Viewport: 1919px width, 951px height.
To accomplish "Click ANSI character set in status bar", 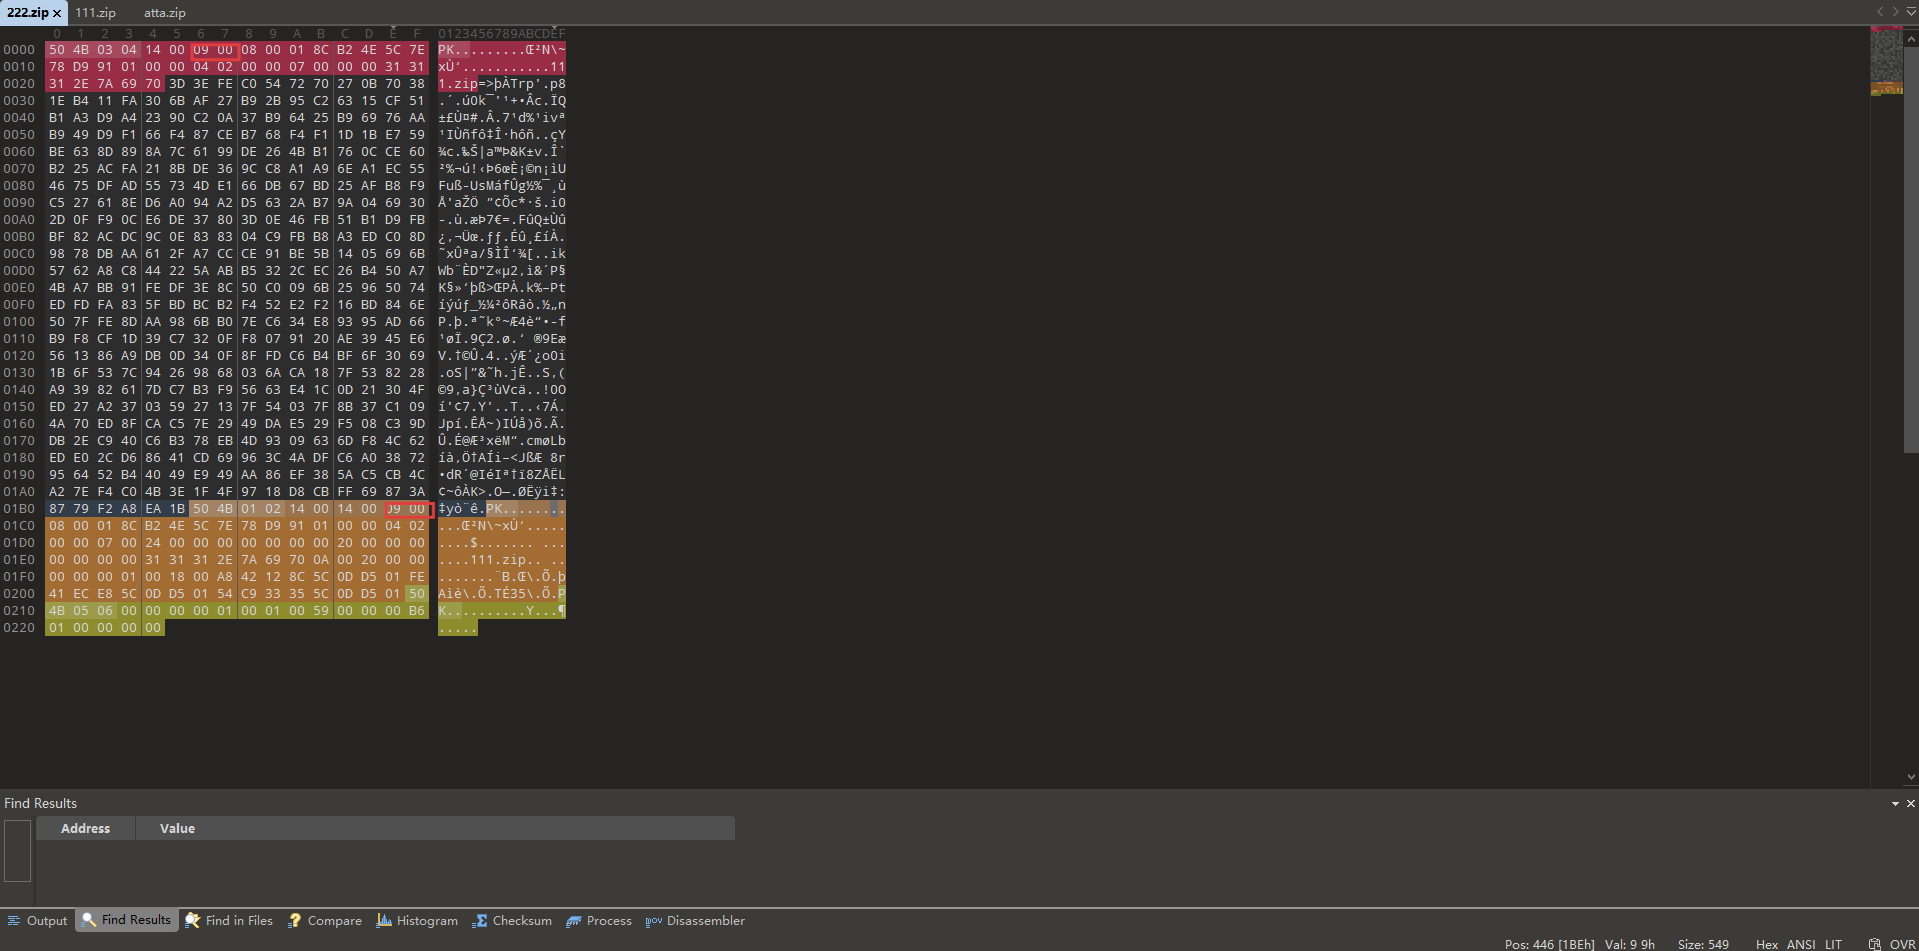I will tap(1801, 944).
